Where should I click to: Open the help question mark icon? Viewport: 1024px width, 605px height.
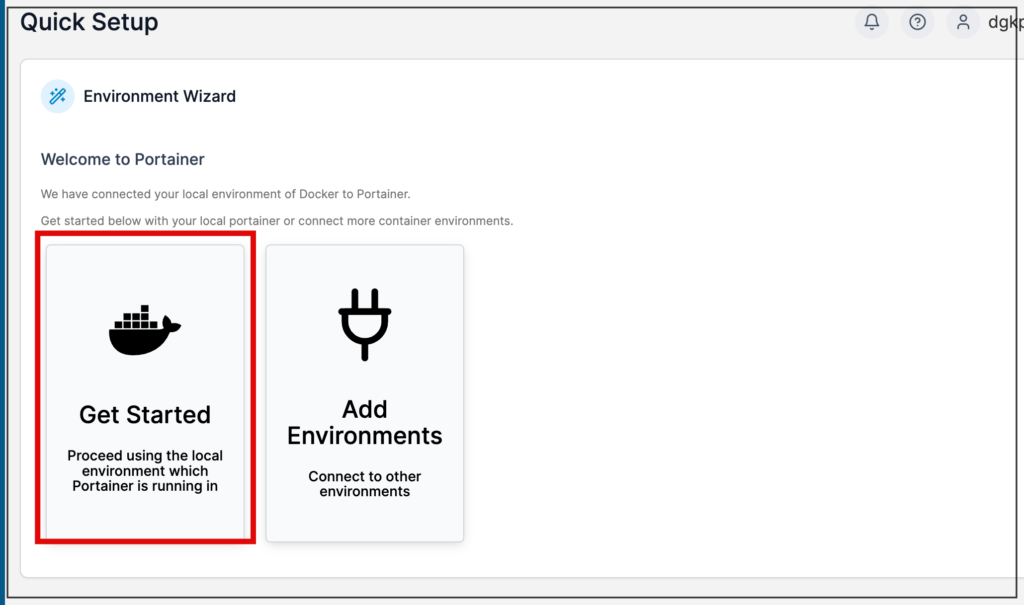pyautogui.click(x=917, y=22)
